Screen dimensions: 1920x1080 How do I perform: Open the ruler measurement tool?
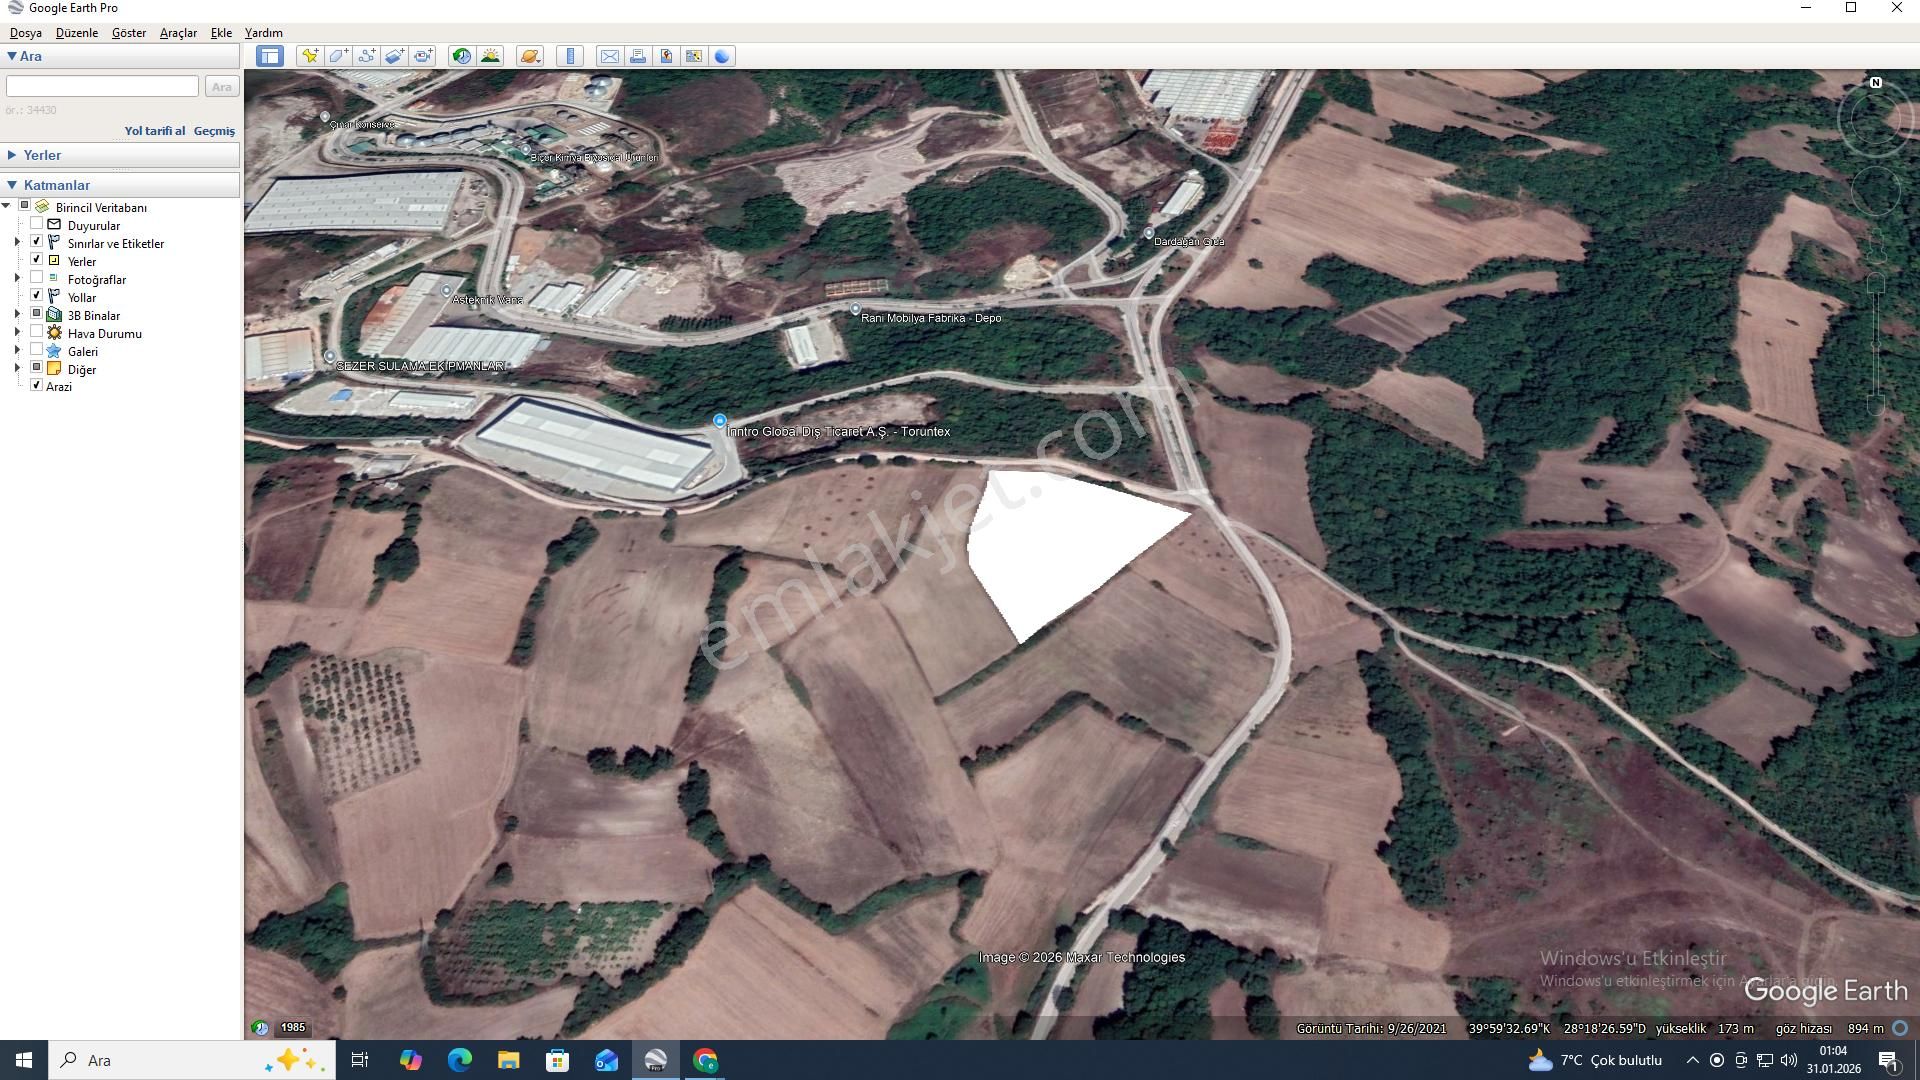click(570, 56)
